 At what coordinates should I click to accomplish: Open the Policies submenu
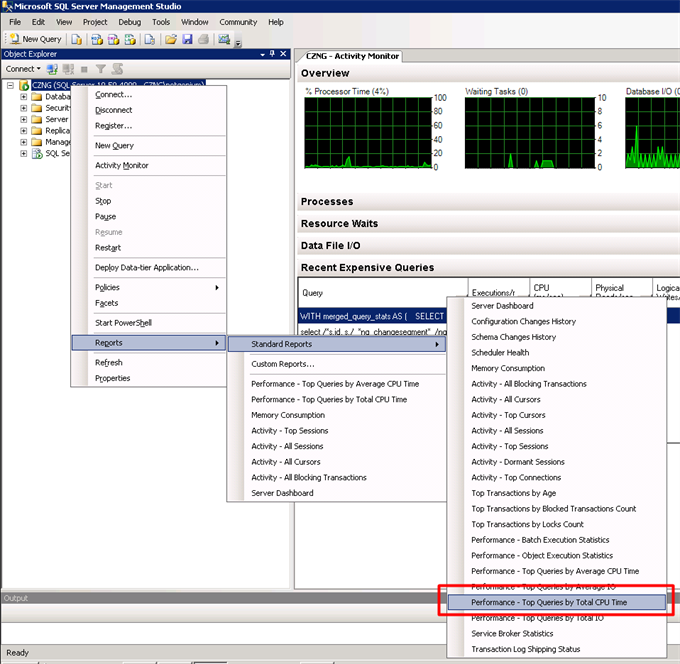[x=149, y=287]
